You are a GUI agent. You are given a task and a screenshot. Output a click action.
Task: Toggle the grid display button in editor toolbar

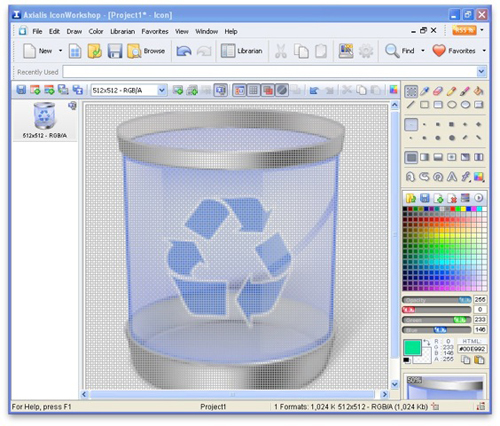253,90
